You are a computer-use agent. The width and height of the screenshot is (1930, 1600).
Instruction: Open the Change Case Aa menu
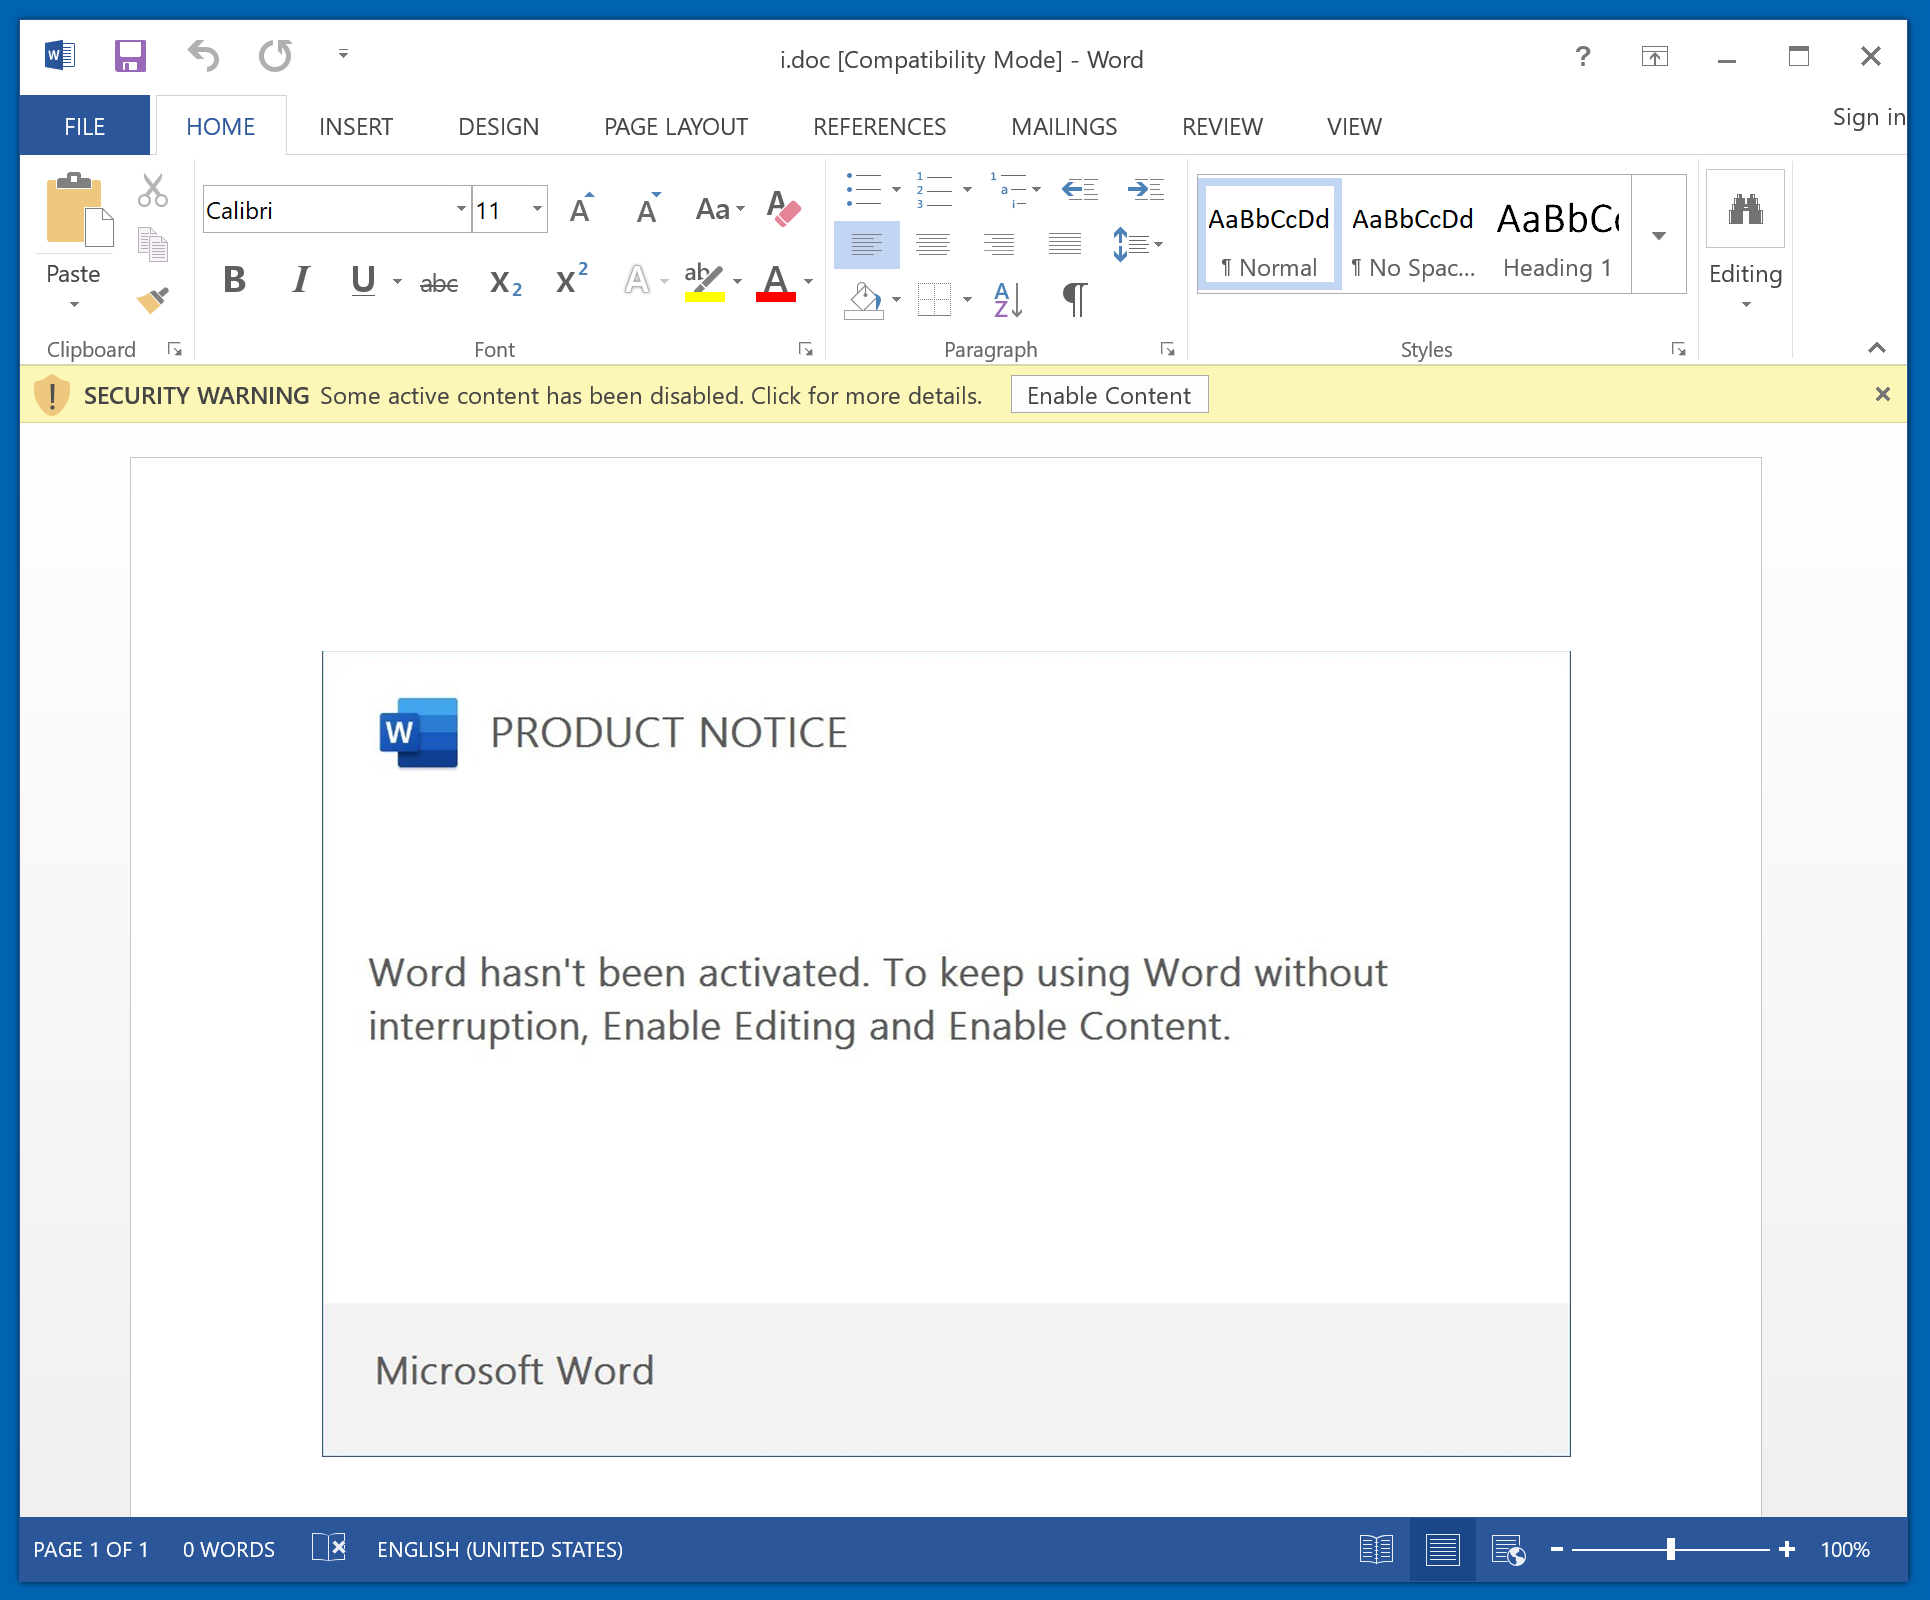click(720, 209)
